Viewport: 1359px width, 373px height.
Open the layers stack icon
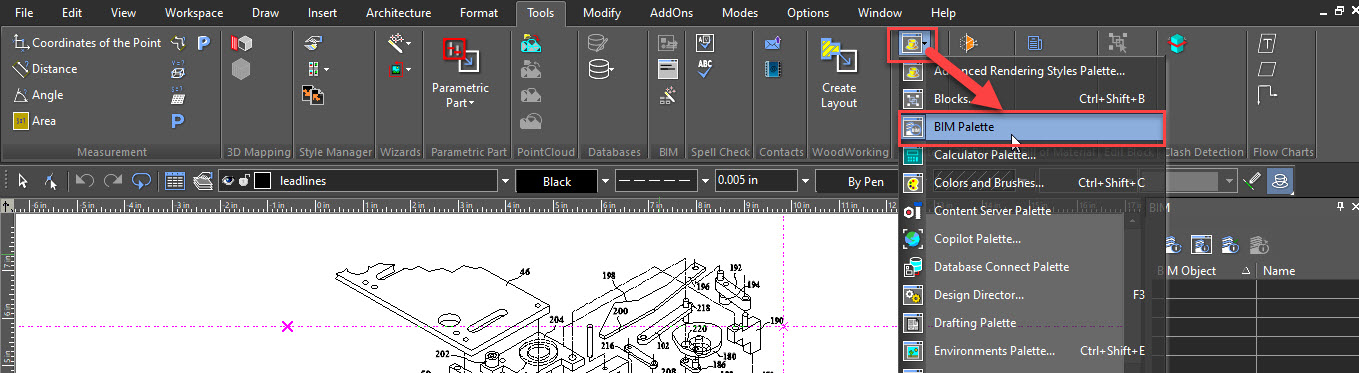point(203,182)
